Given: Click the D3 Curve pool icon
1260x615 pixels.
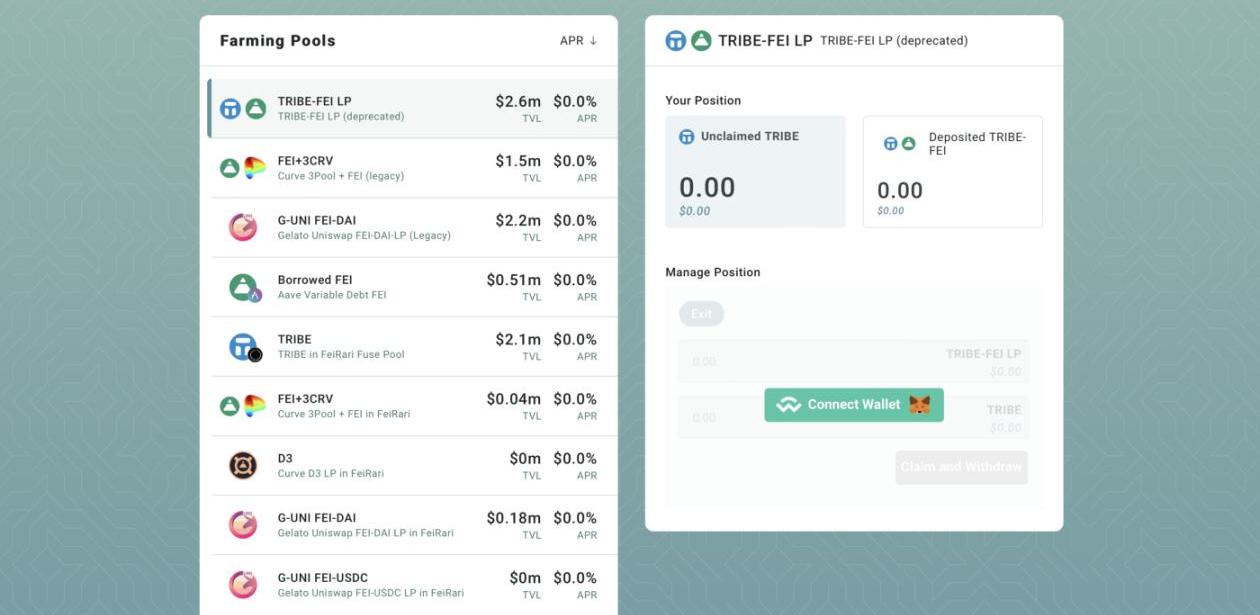Looking at the screenshot, I should 242,466.
